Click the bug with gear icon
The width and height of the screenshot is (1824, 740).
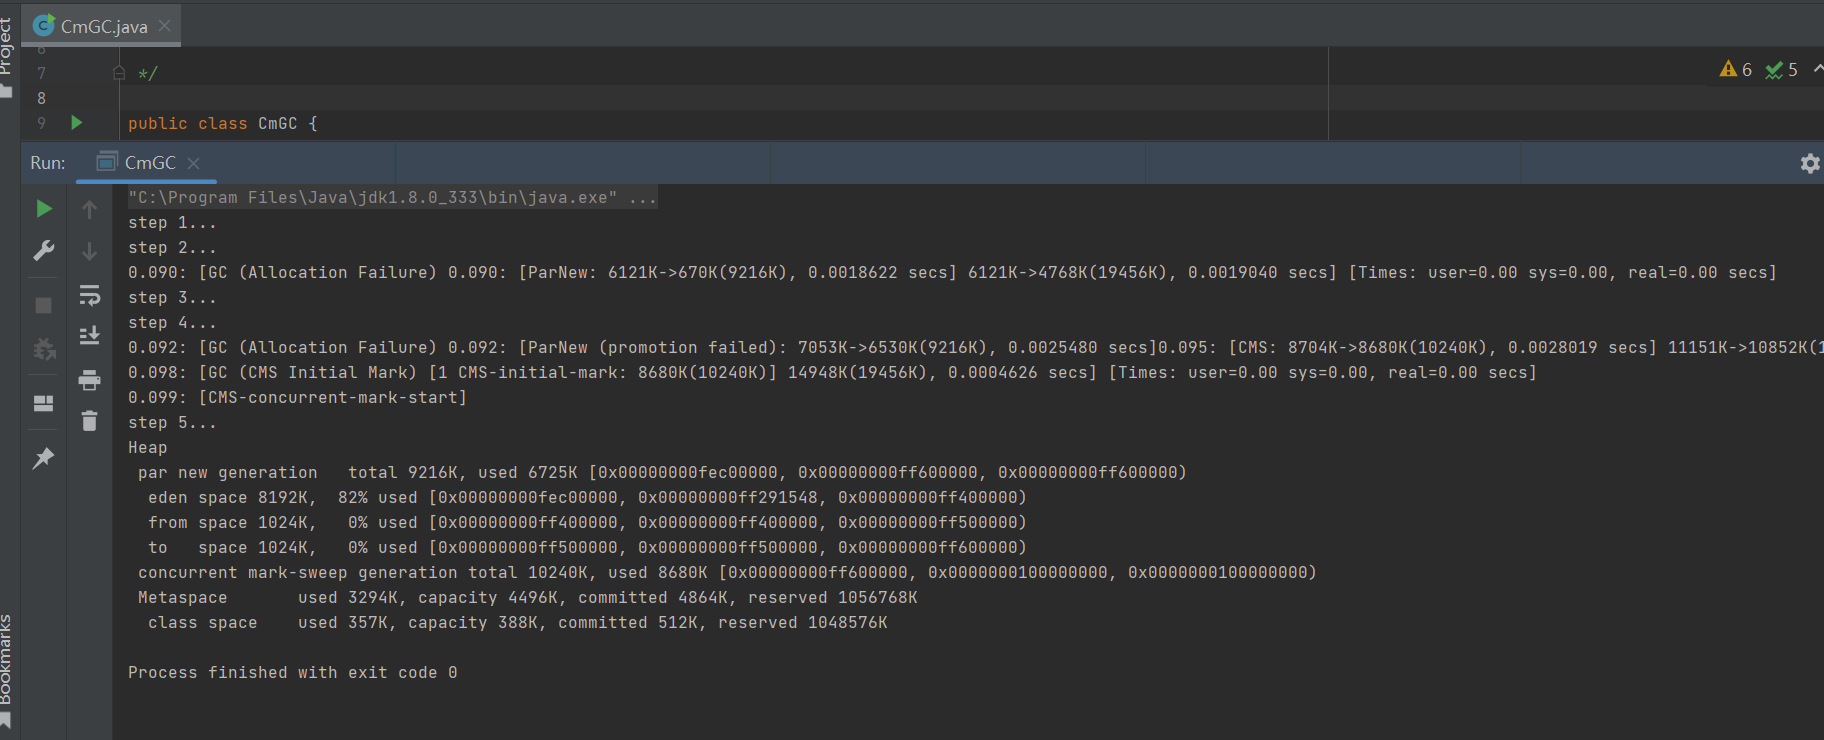[x=44, y=349]
